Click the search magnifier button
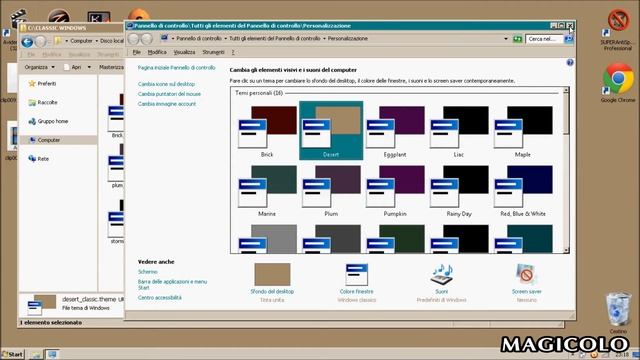The width and height of the screenshot is (640, 360). click(x=569, y=39)
